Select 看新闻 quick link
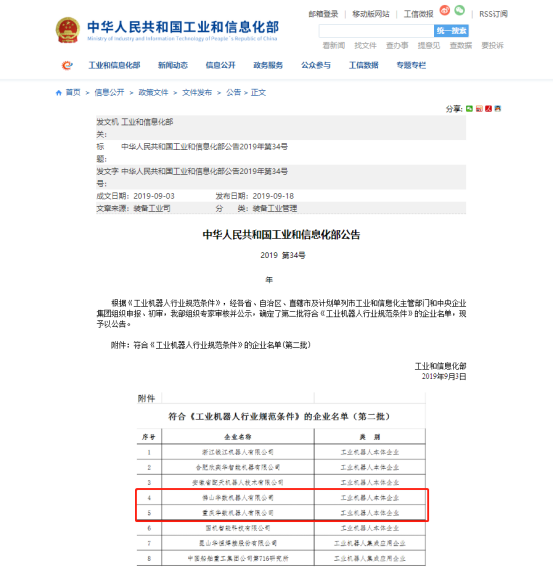 click(334, 46)
